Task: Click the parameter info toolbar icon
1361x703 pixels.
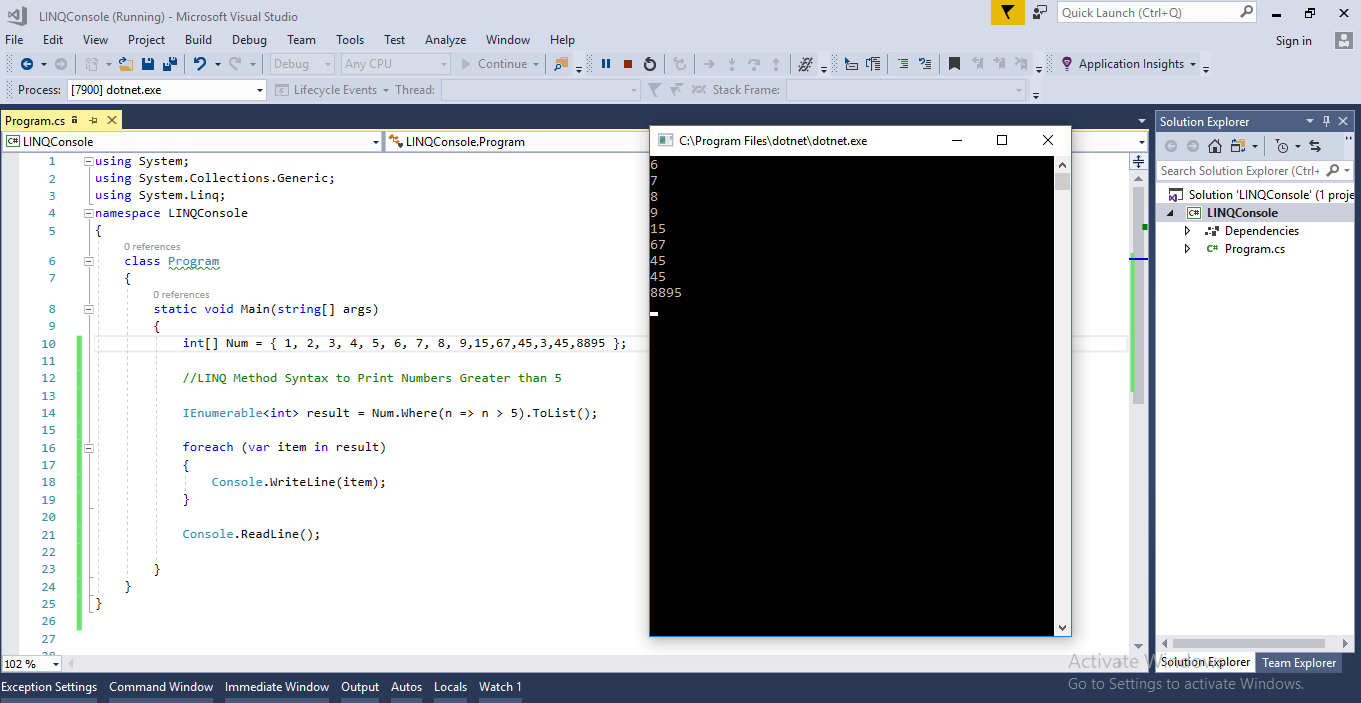Action: tap(873, 64)
